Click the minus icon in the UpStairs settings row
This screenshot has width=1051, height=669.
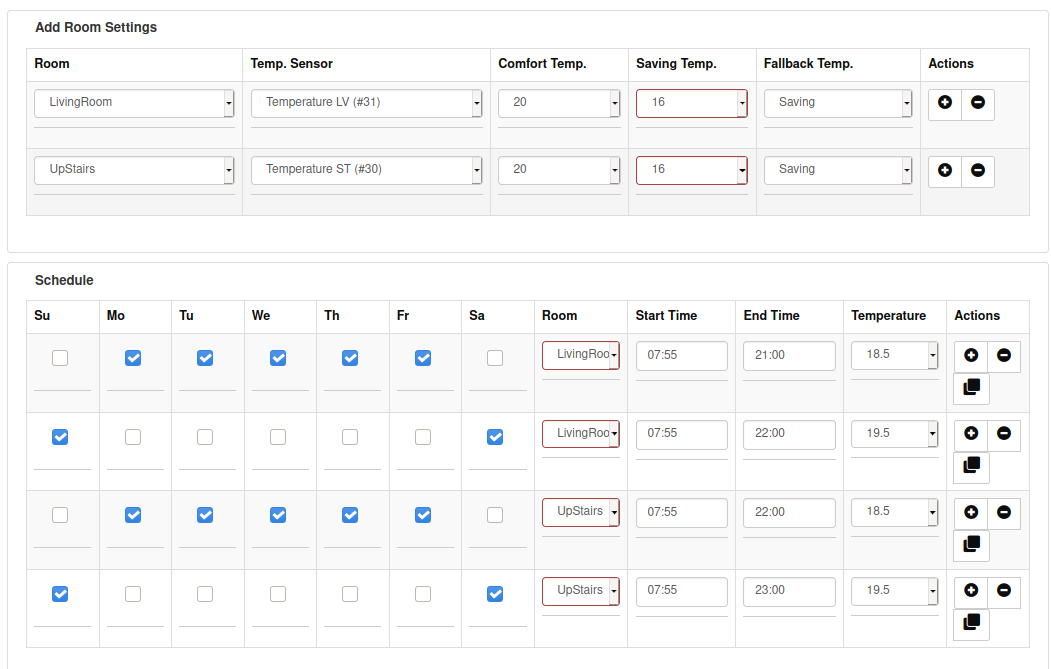click(978, 171)
